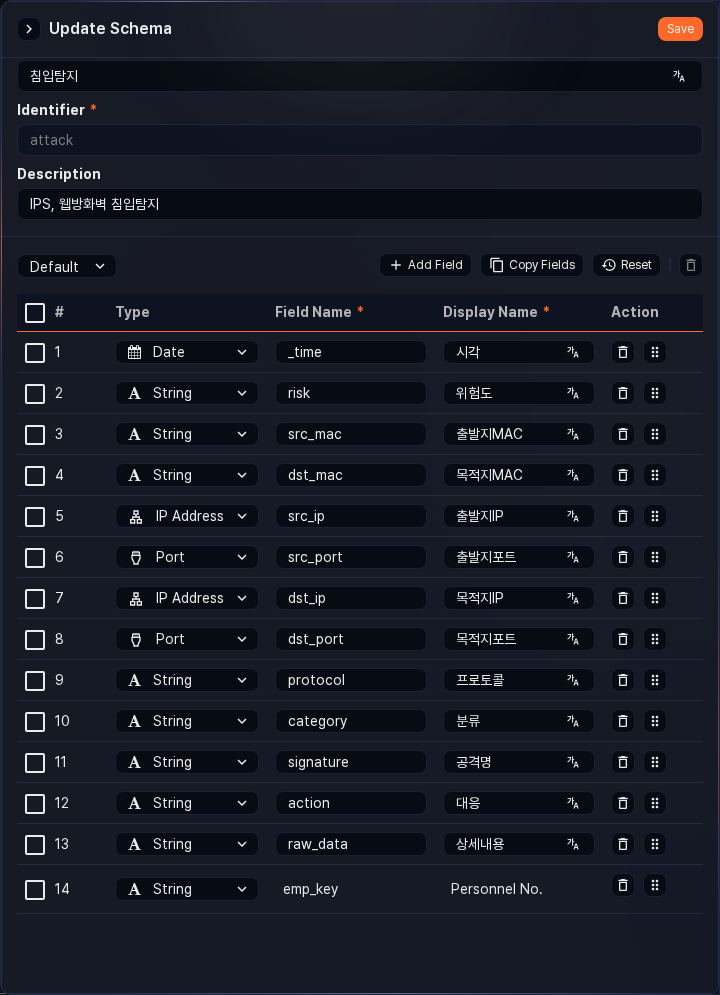This screenshot has width=720, height=995.
Task: Delete the raw_data field row
Action: tap(622, 844)
